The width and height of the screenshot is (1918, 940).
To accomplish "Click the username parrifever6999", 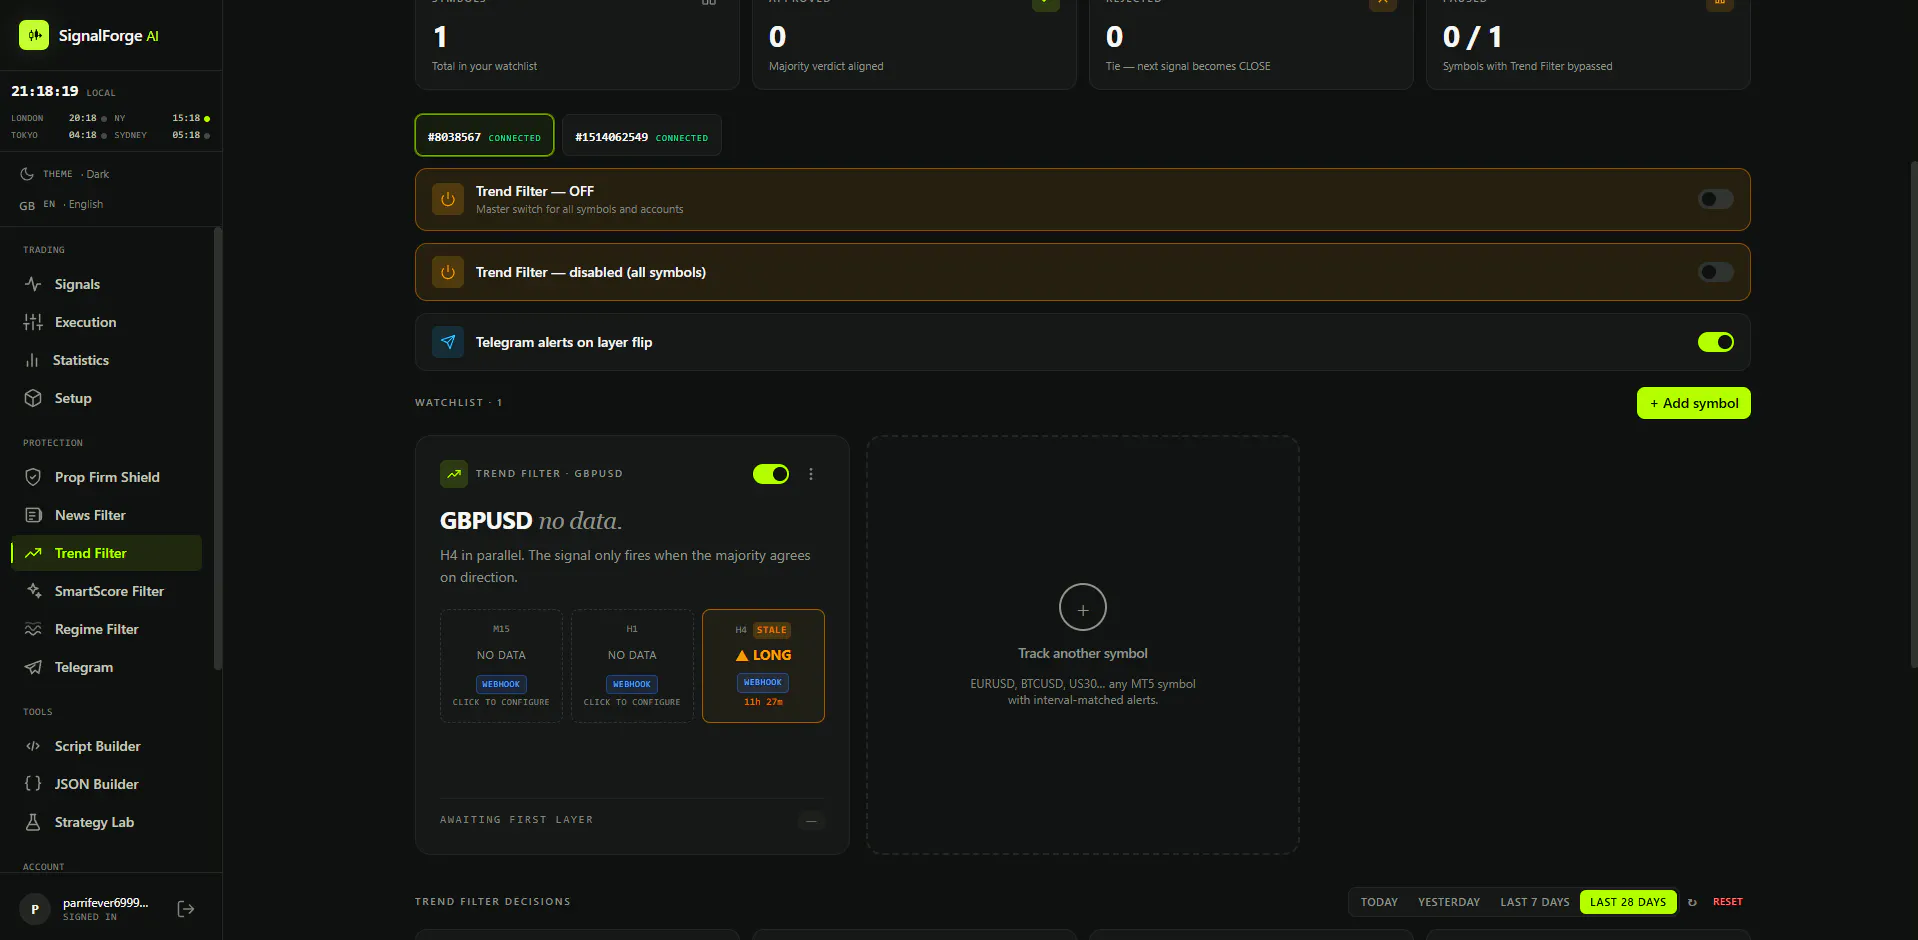I will (x=105, y=903).
